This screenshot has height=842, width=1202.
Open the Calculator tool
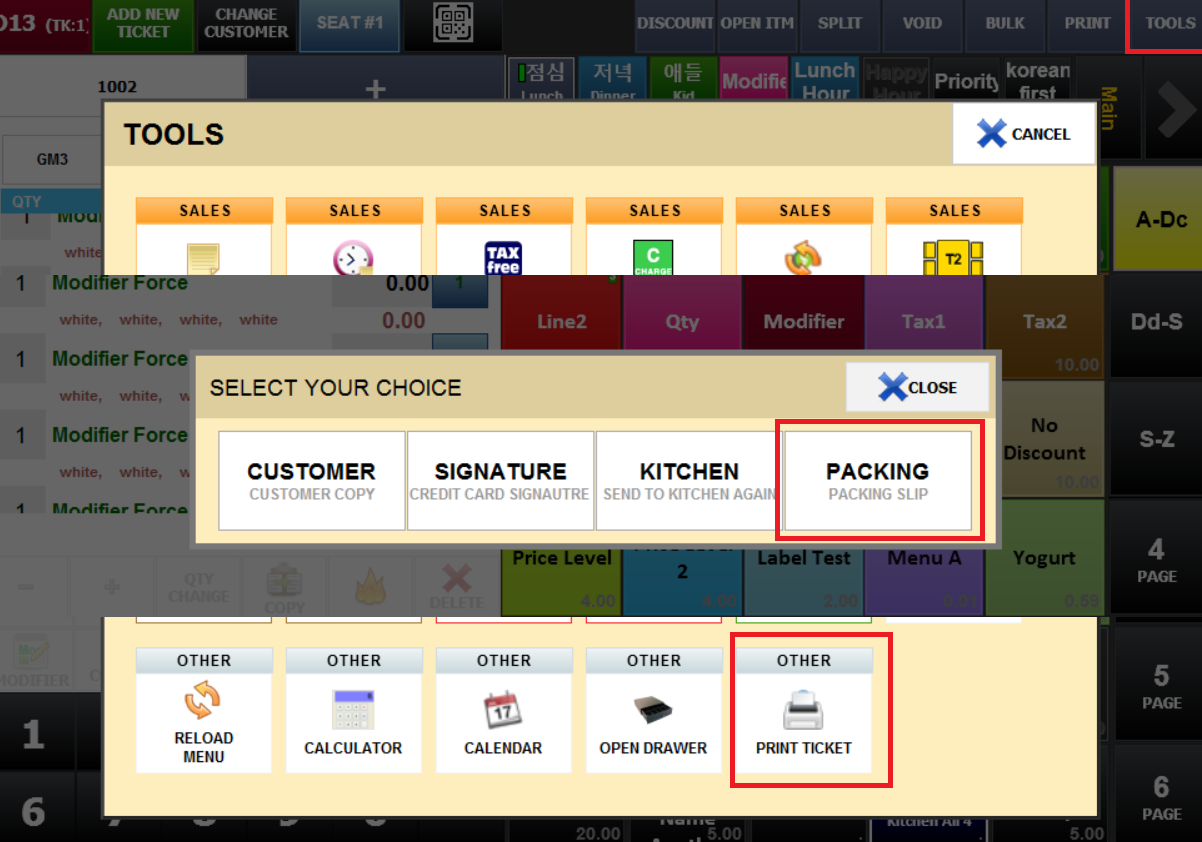click(354, 710)
